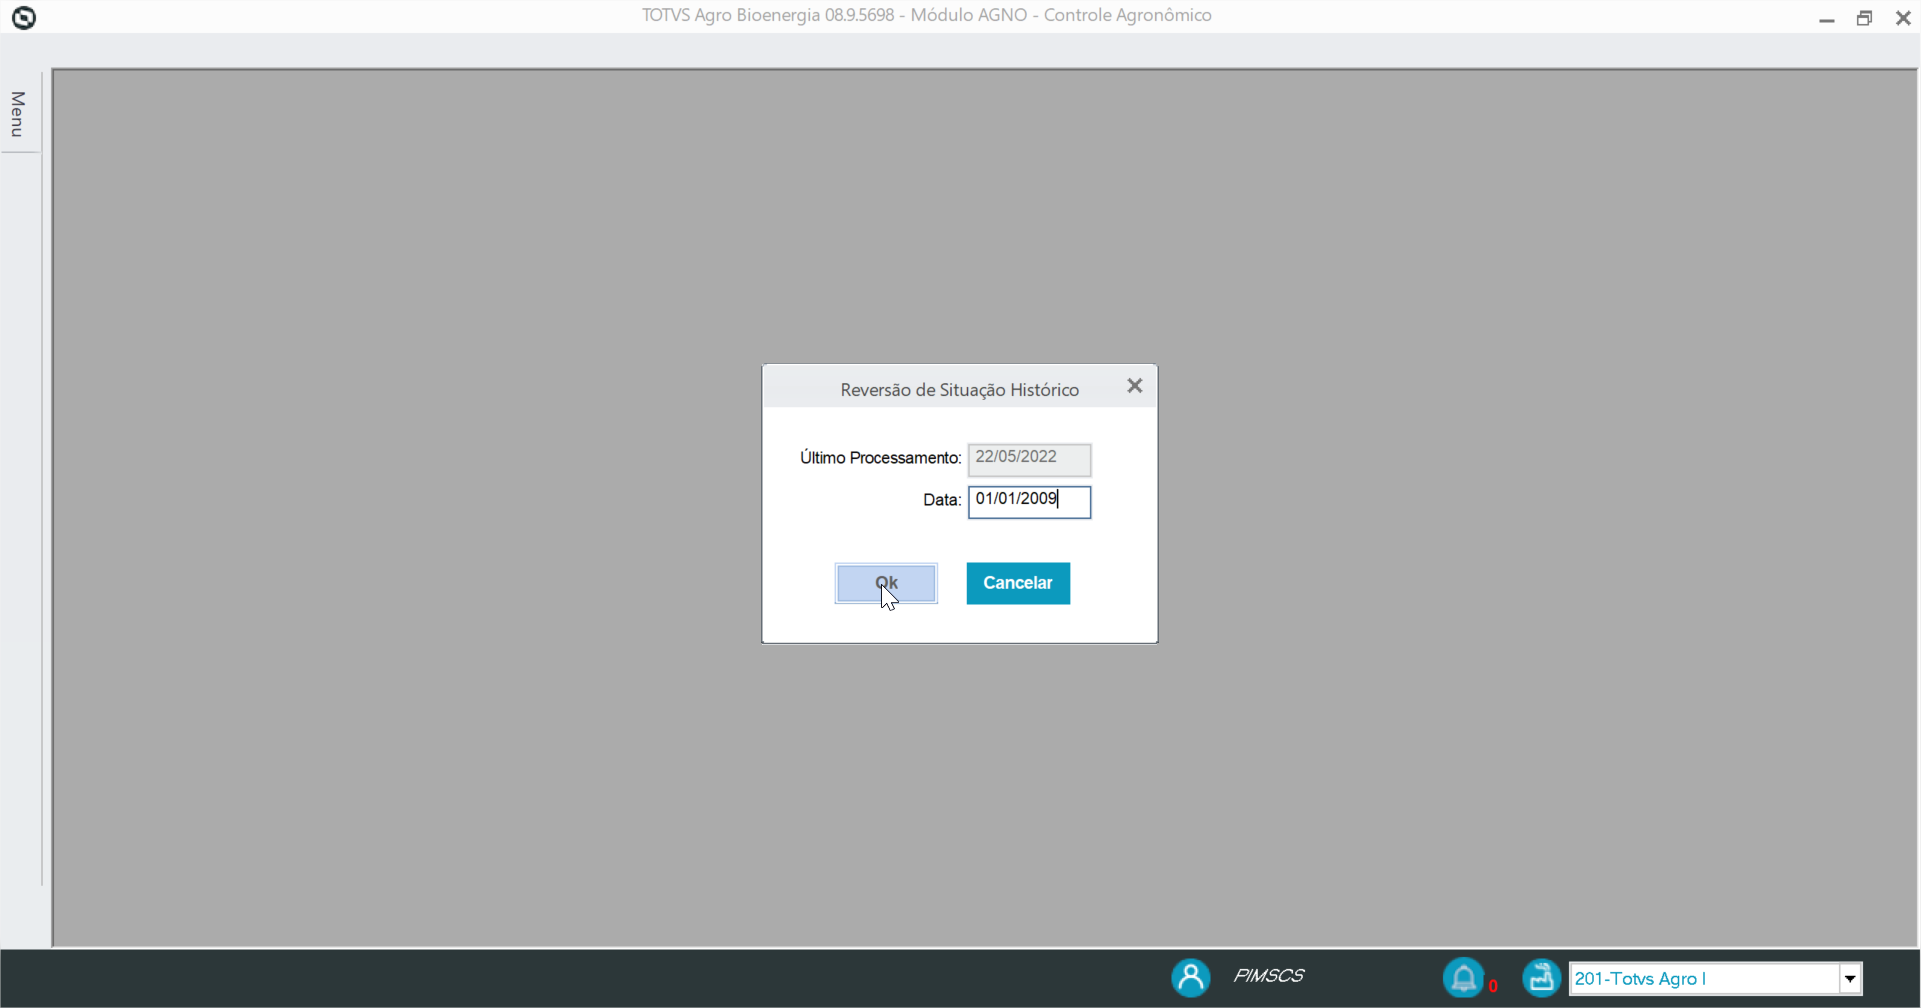Close the TOTVS Agro Bioenergia window

point(1903,18)
